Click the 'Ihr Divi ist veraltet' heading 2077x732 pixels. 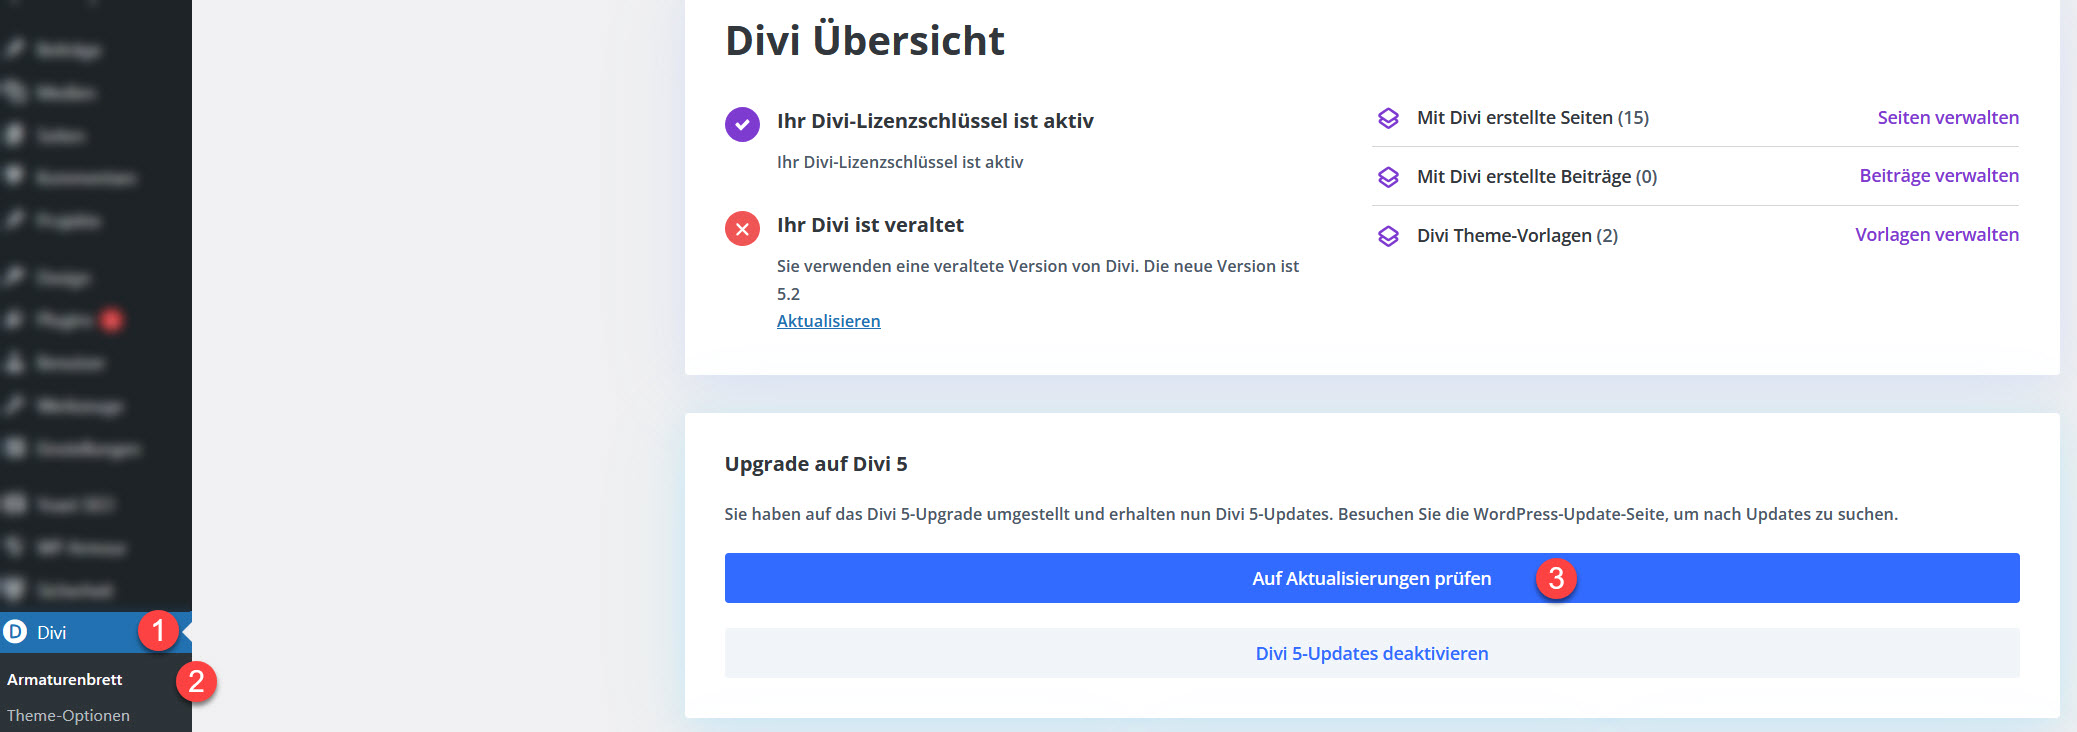tap(870, 225)
